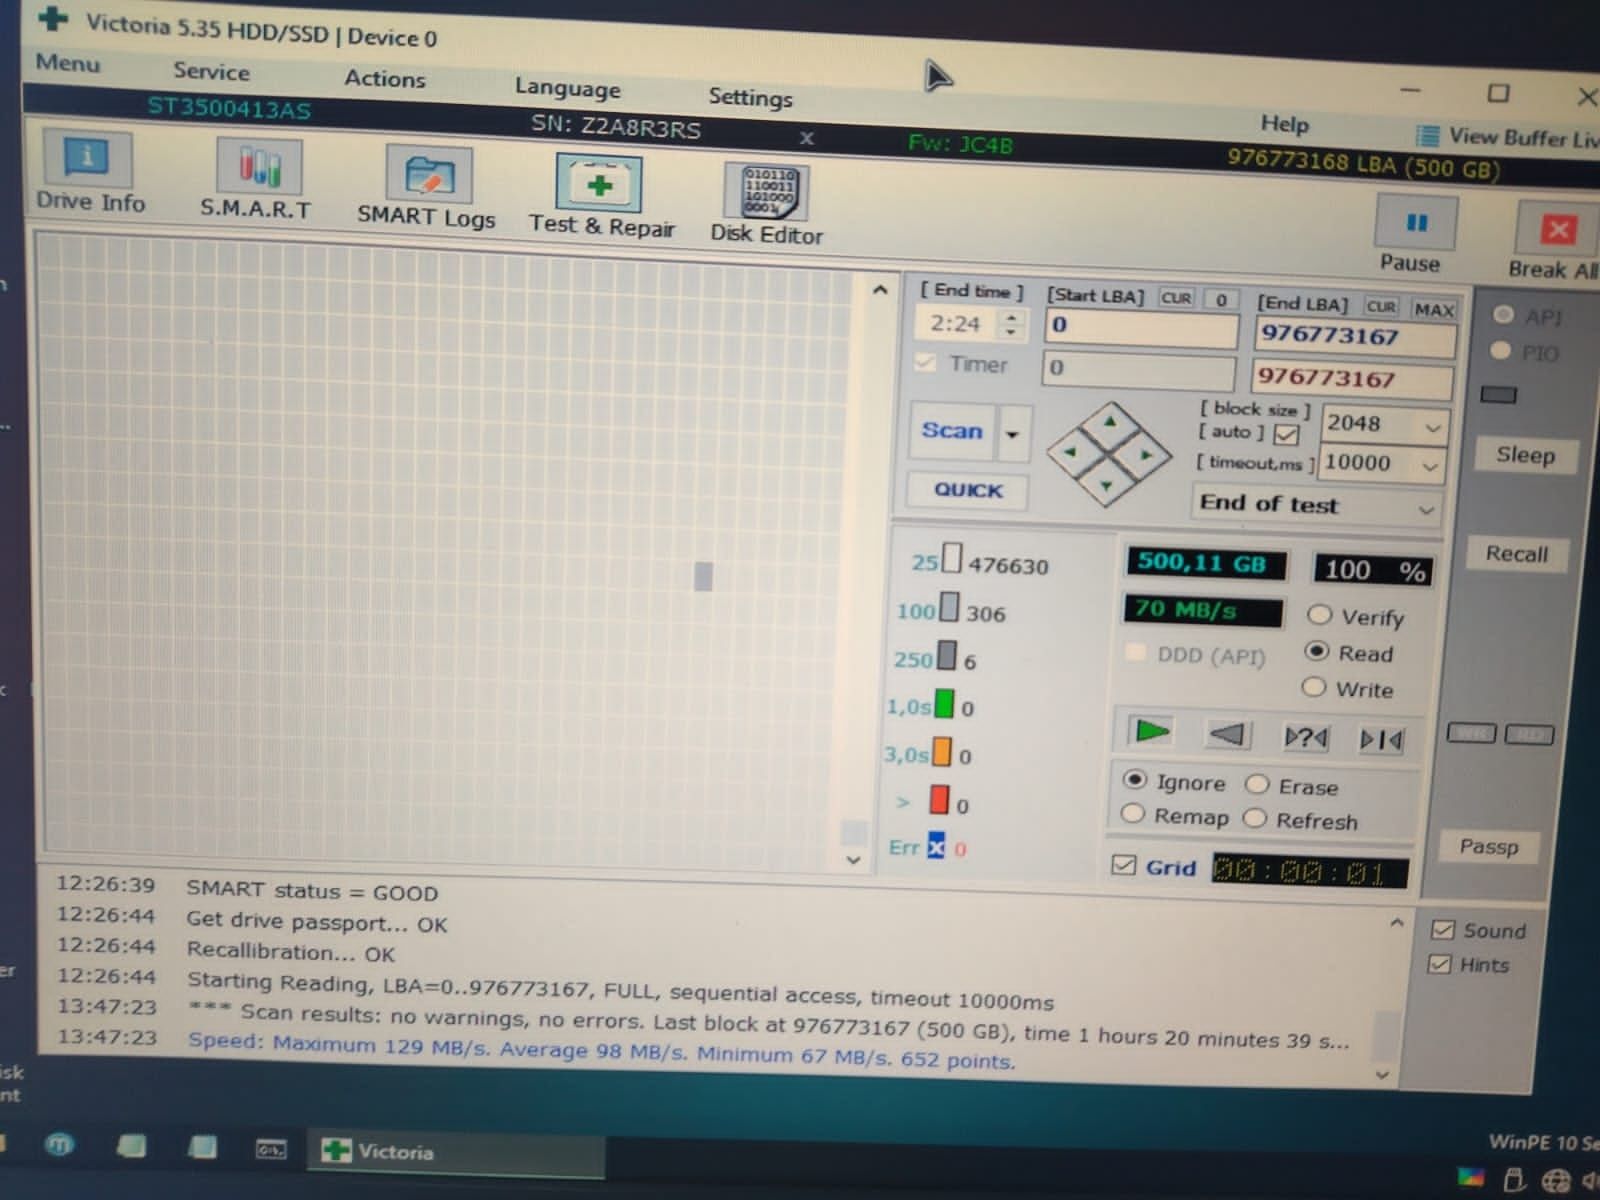Click the left arrow on the navigation diamond
This screenshot has height=1200, width=1600.
[x=1070, y=452]
